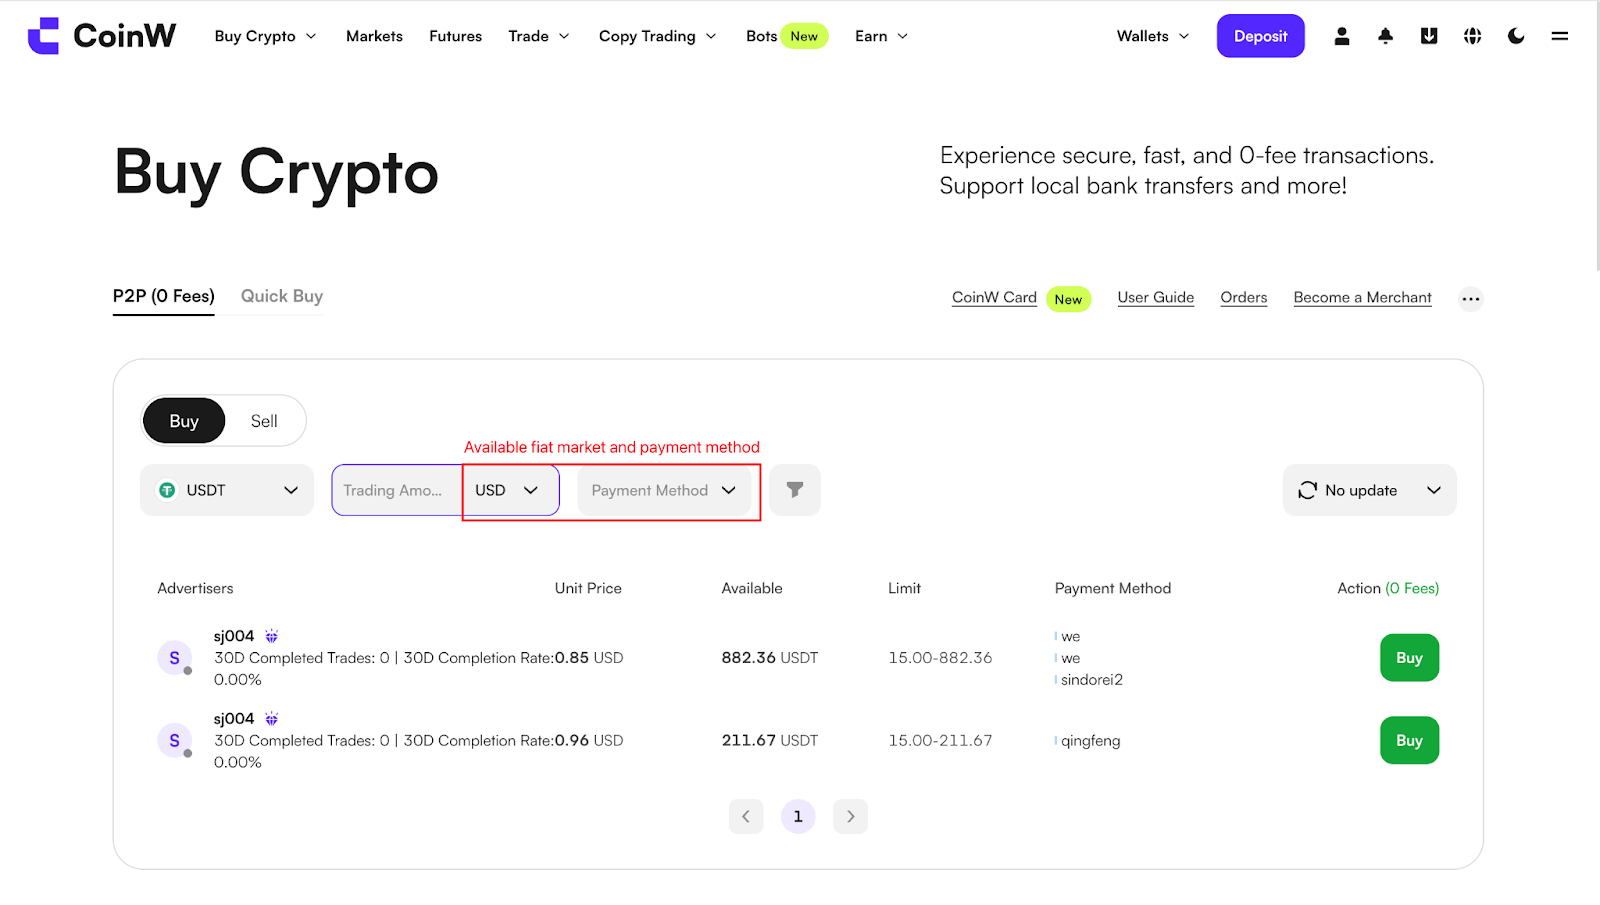The width and height of the screenshot is (1600, 905).
Task: Click the Trading Amount input field
Action: point(397,490)
